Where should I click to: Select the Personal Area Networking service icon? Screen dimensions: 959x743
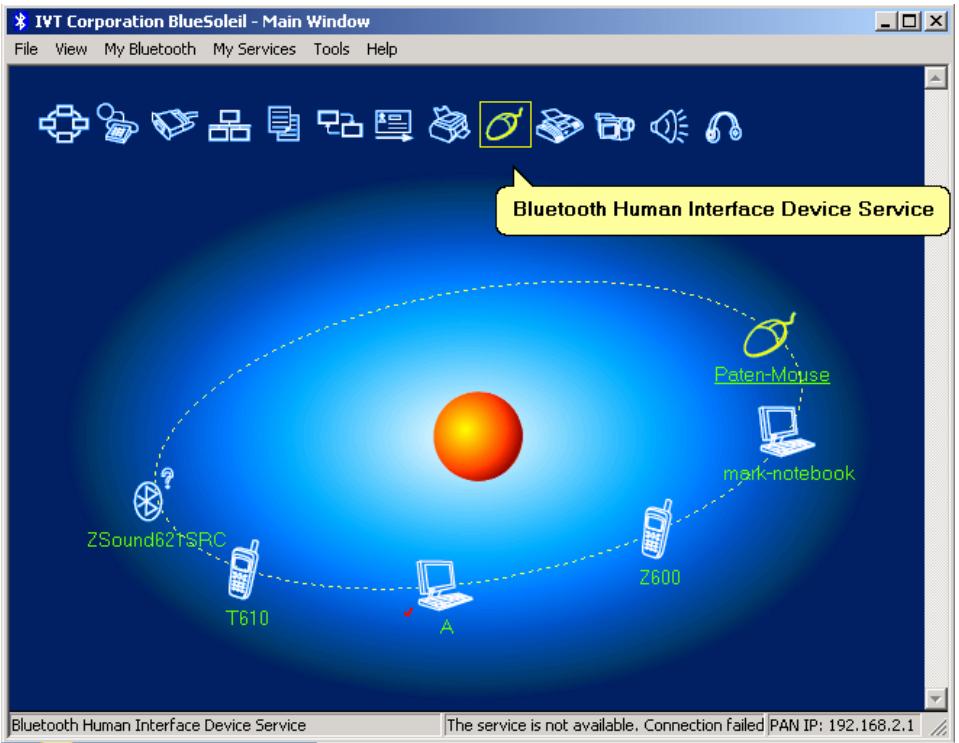[x=64, y=124]
